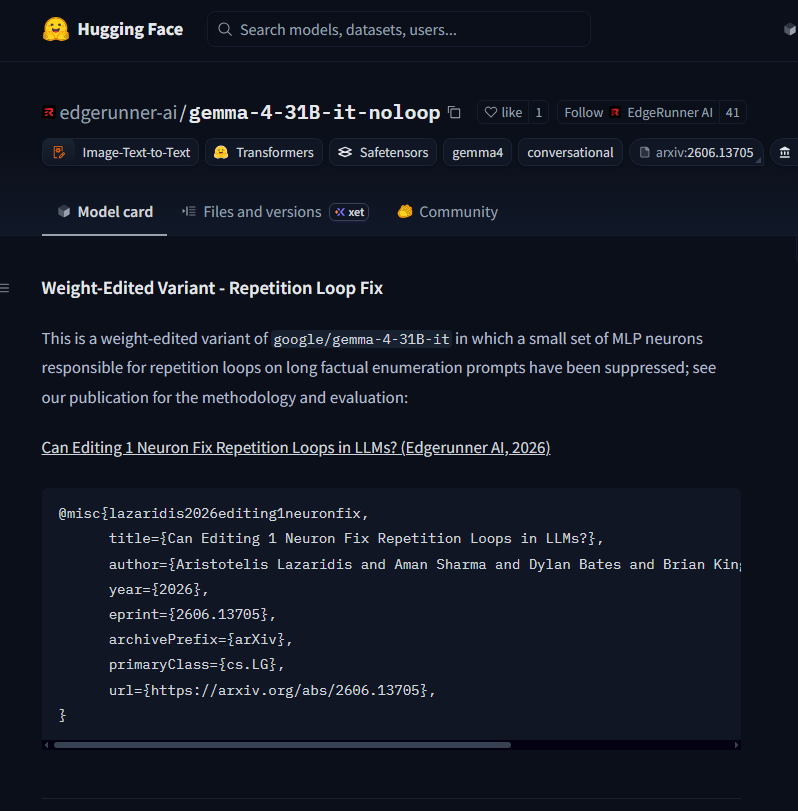Click the heart like icon
Viewport: 798px width, 811px height.
(491, 112)
